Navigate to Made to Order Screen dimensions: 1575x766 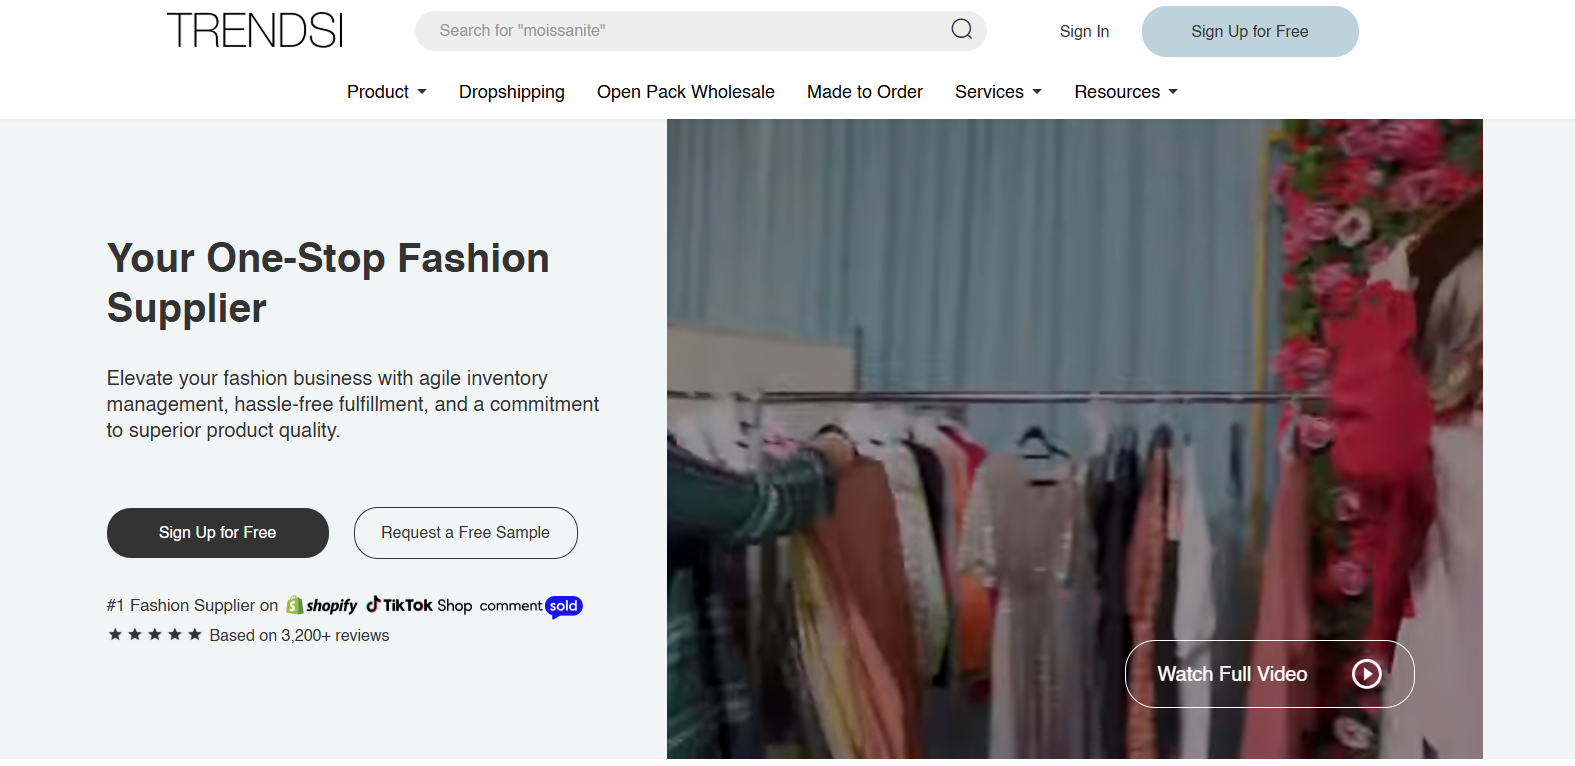[864, 92]
